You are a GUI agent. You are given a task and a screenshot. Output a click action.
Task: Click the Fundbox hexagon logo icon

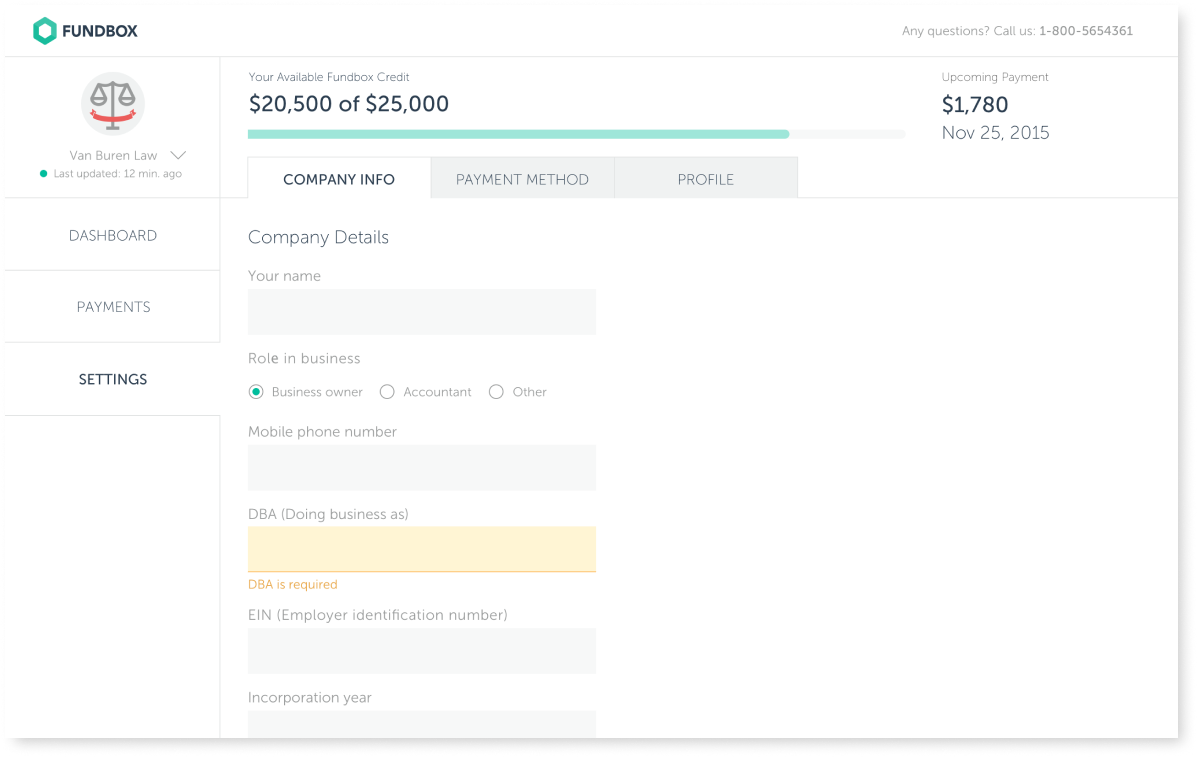point(44,31)
